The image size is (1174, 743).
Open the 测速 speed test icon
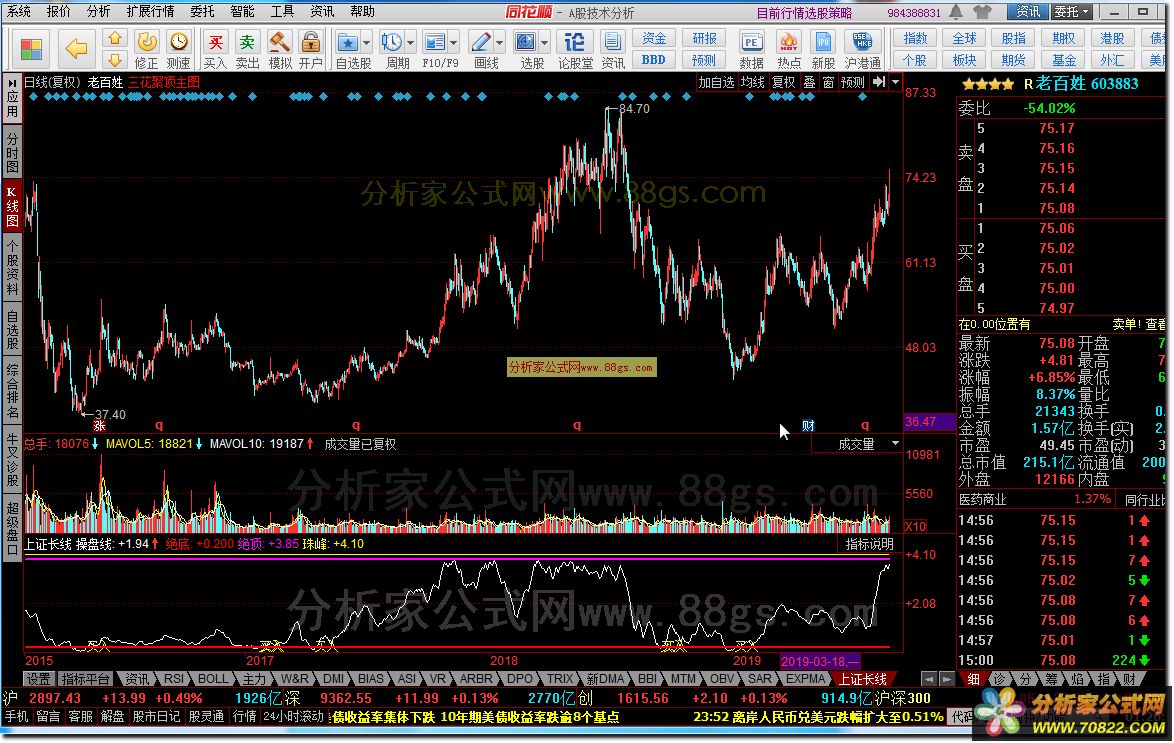[x=178, y=49]
